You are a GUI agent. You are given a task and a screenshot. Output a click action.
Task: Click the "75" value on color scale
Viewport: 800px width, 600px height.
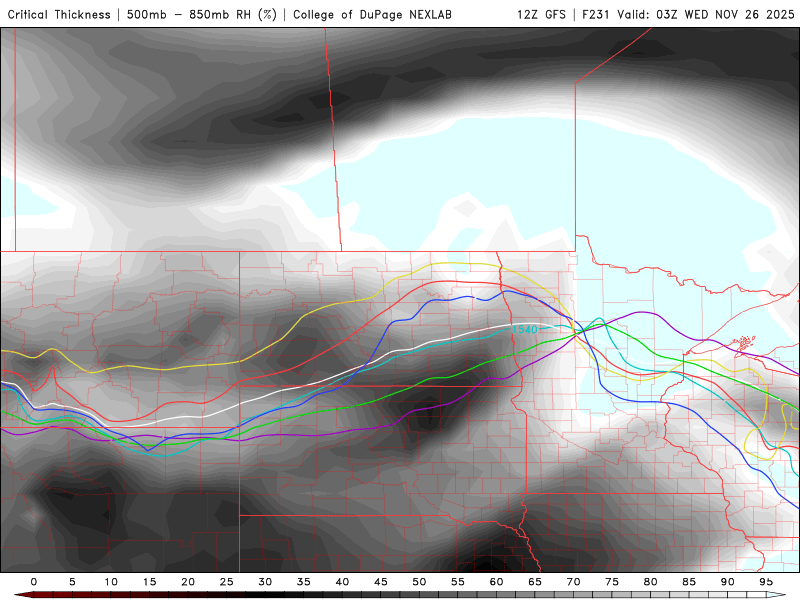612,582
